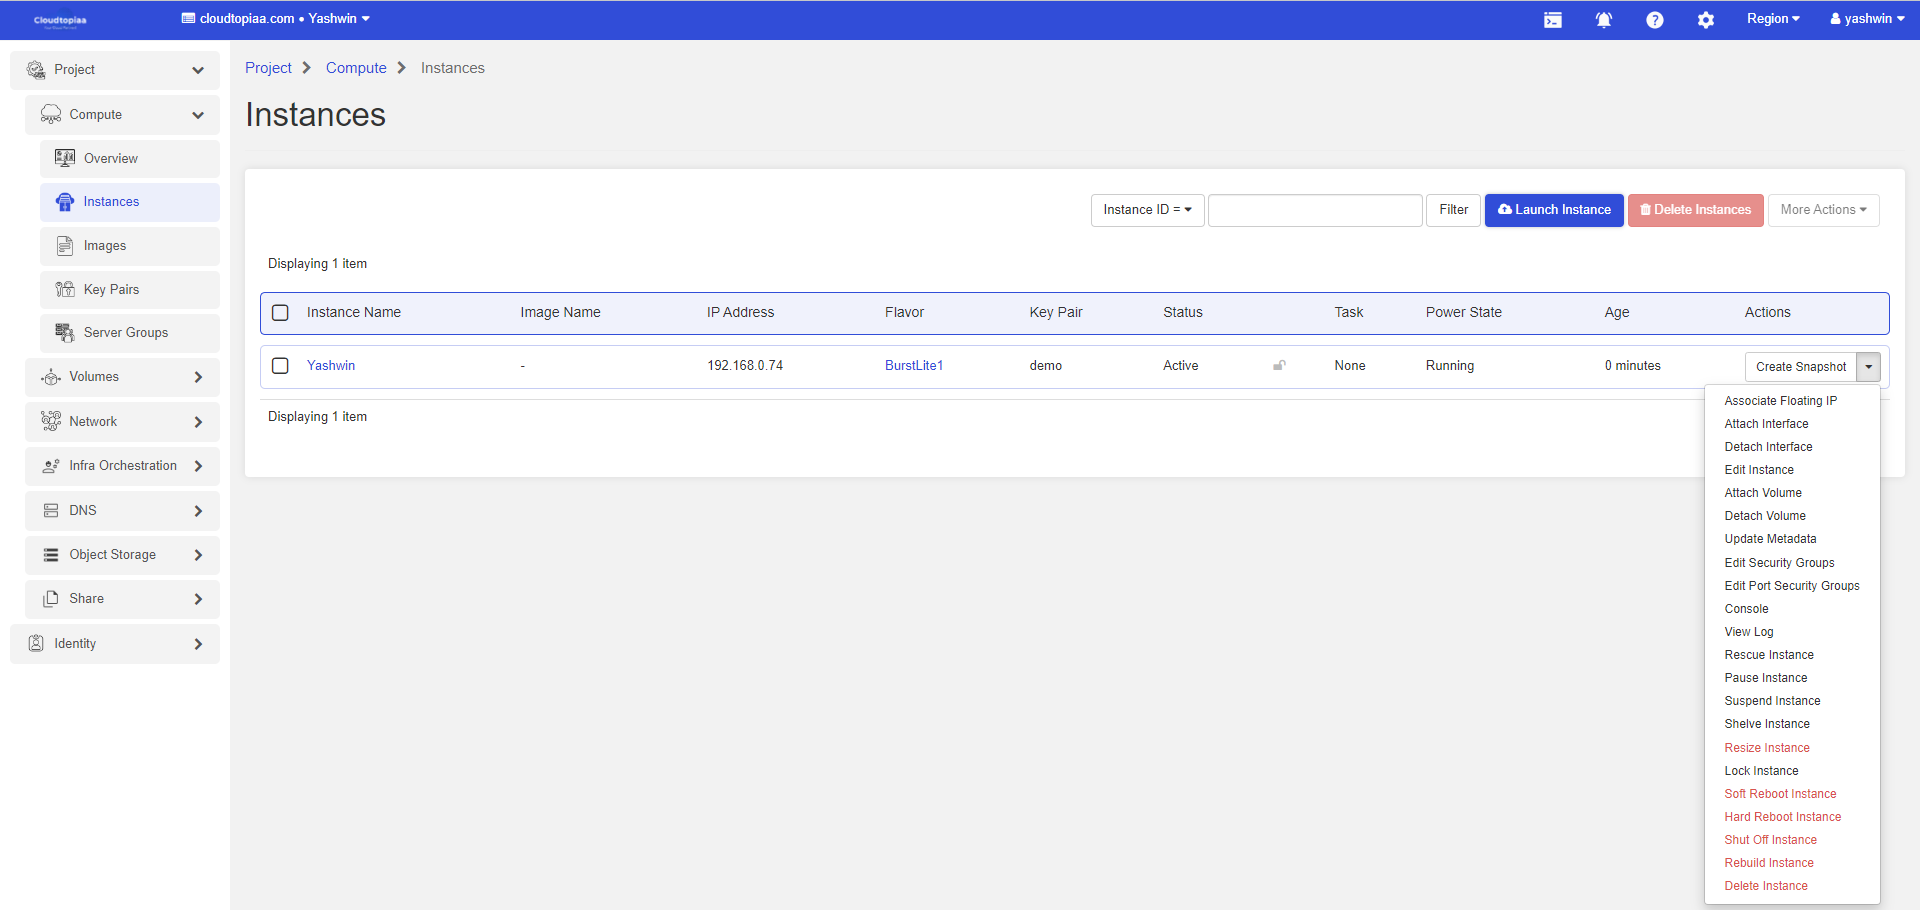
Task: Expand the Volumes sidebar section
Action: tap(122, 377)
